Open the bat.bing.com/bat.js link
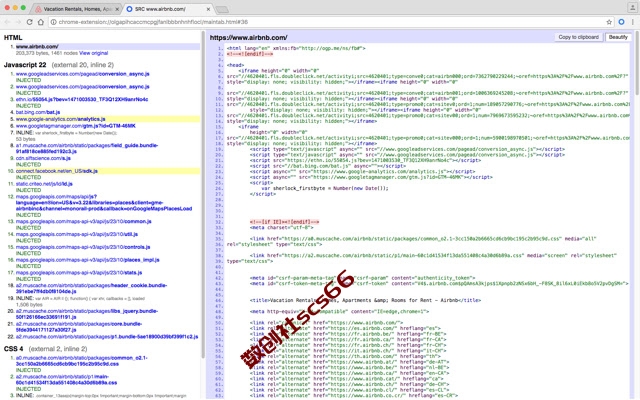640x400 pixels. [x=38, y=112]
